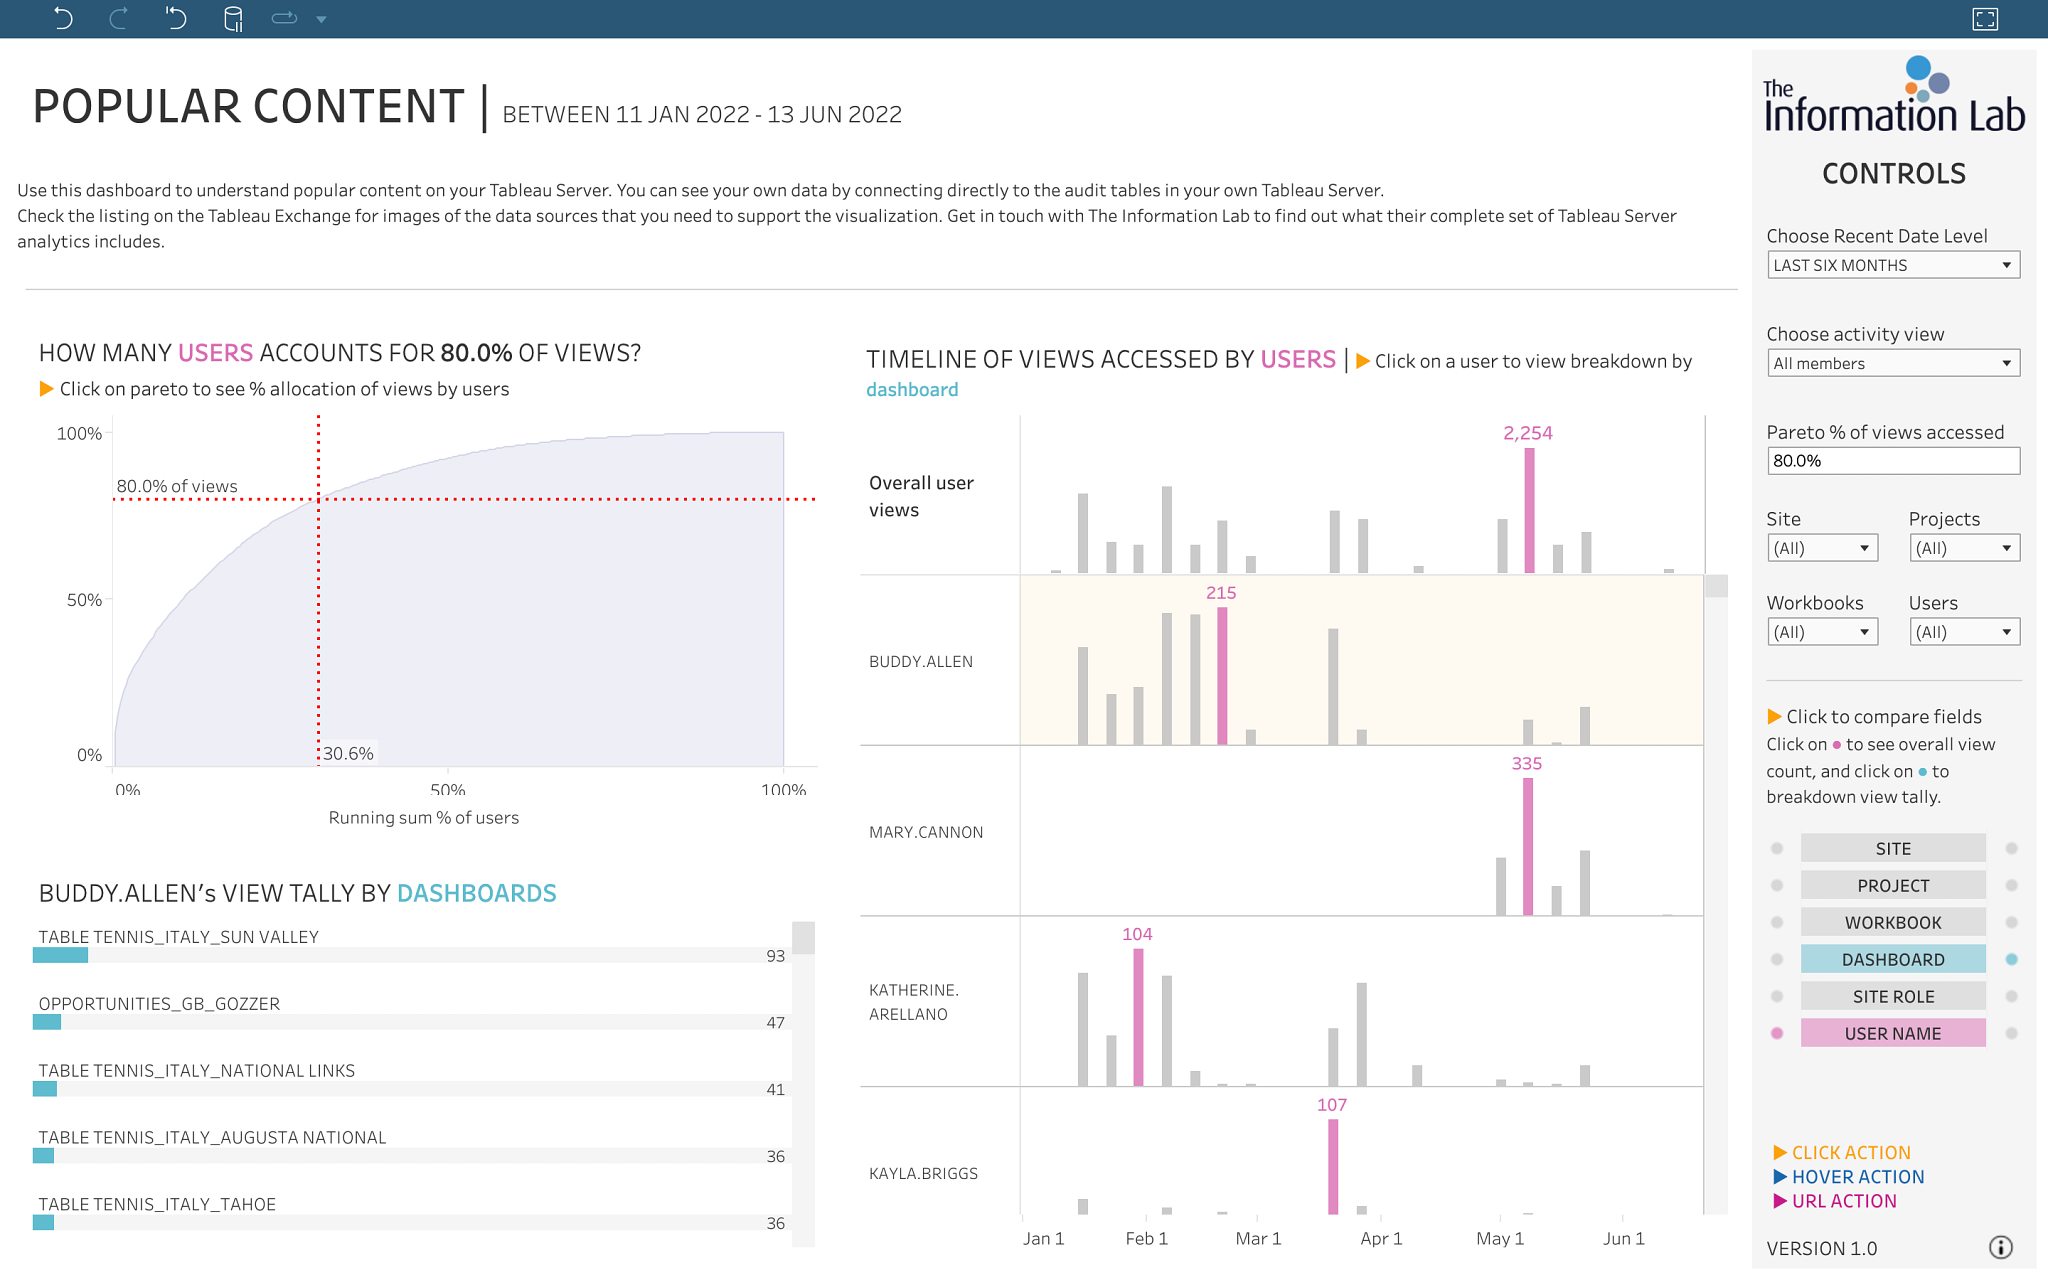The width and height of the screenshot is (2048, 1280).
Task: Toggle the overall-view dot left of SITE ROLE
Action: coord(1777,996)
